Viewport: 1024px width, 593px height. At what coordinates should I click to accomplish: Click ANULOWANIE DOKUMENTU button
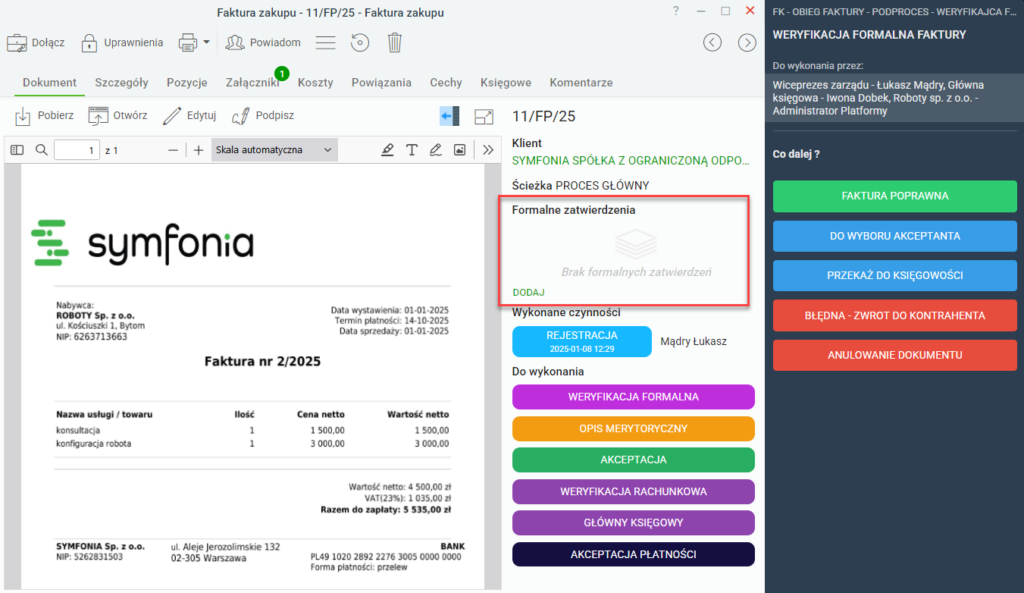pyautogui.click(x=895, y=355)
